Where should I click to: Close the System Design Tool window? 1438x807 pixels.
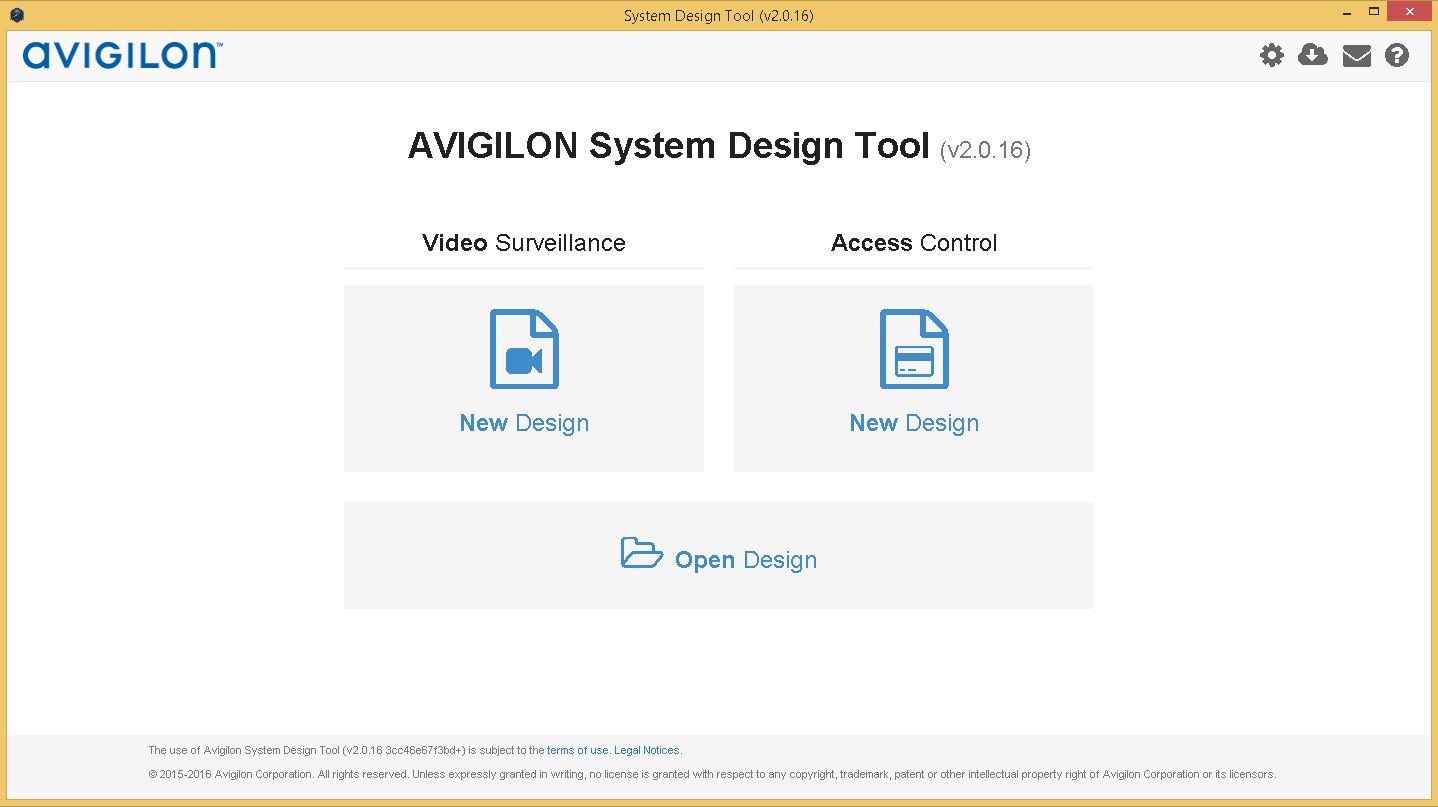(1410, 12)
